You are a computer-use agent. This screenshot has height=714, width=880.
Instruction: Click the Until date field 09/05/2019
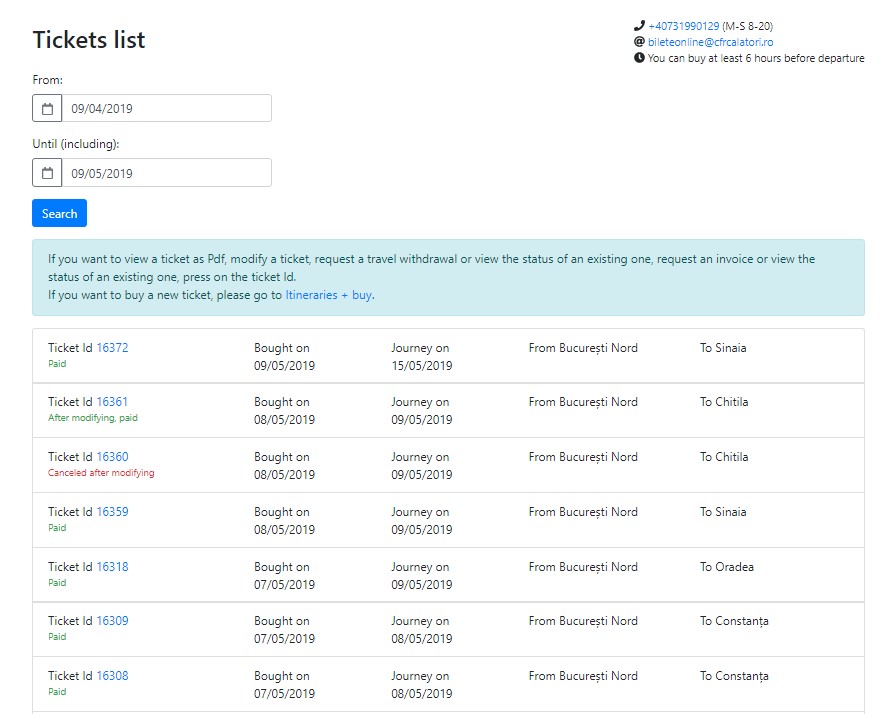tap(167, 173)
